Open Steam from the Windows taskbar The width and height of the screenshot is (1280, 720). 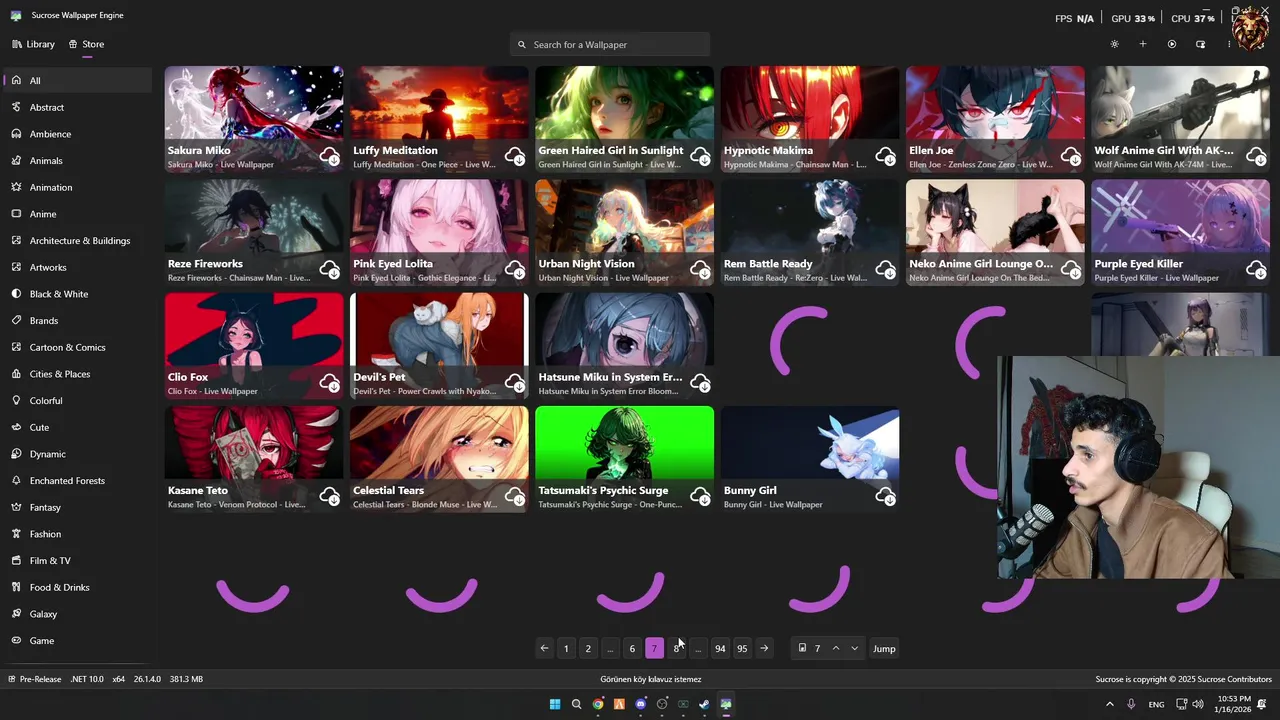pos(704,704)
